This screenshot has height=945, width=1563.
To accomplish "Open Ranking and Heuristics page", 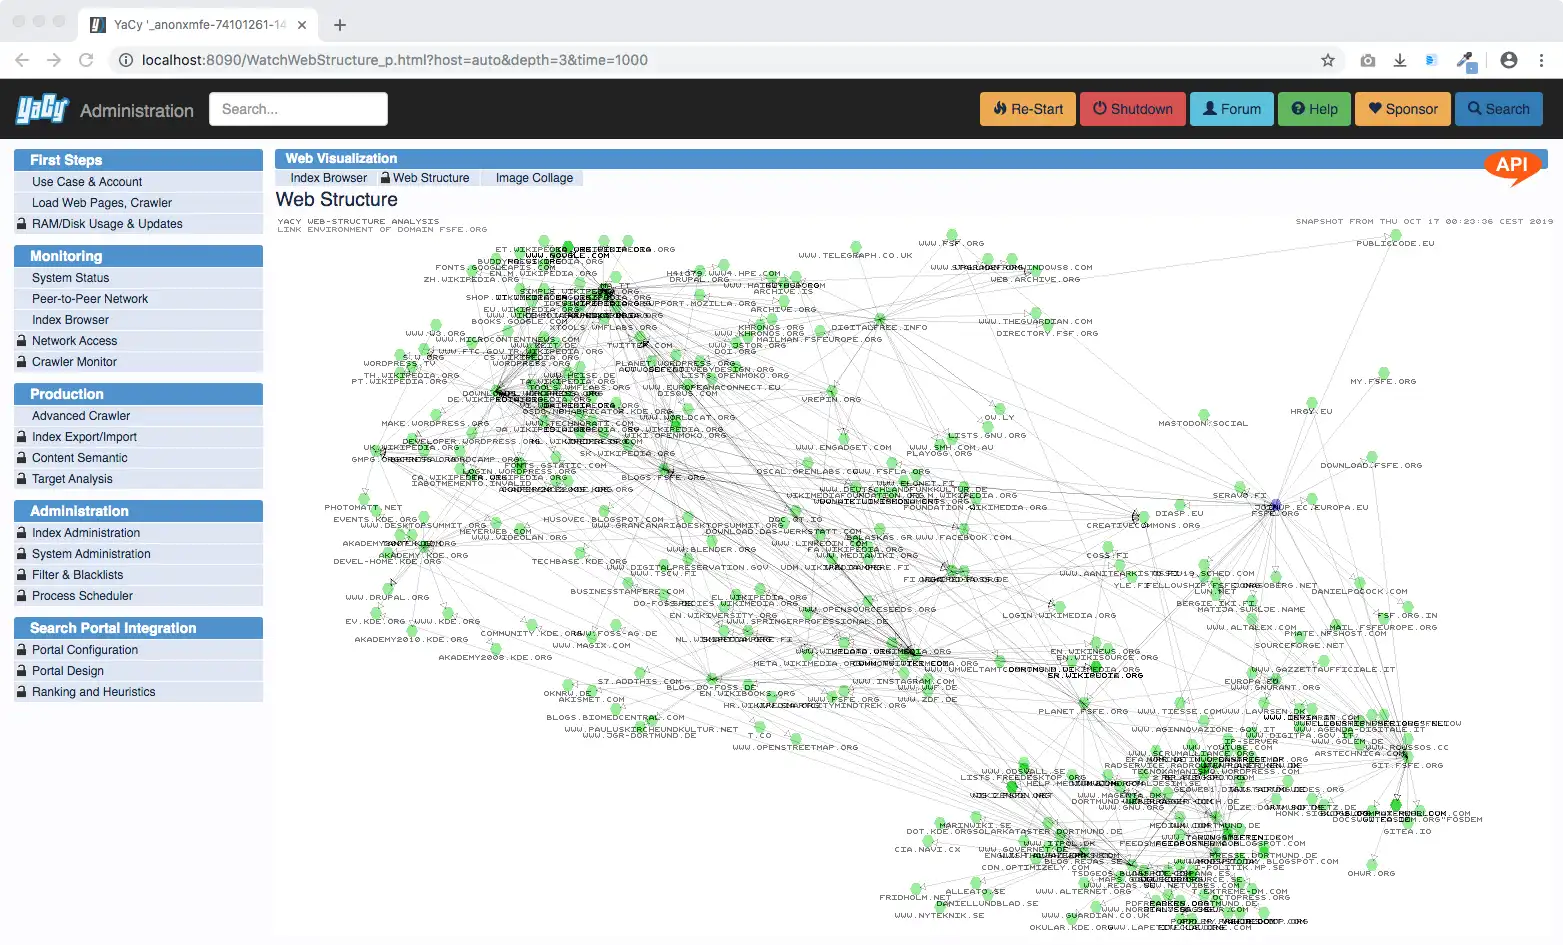I will coord(139,692).
